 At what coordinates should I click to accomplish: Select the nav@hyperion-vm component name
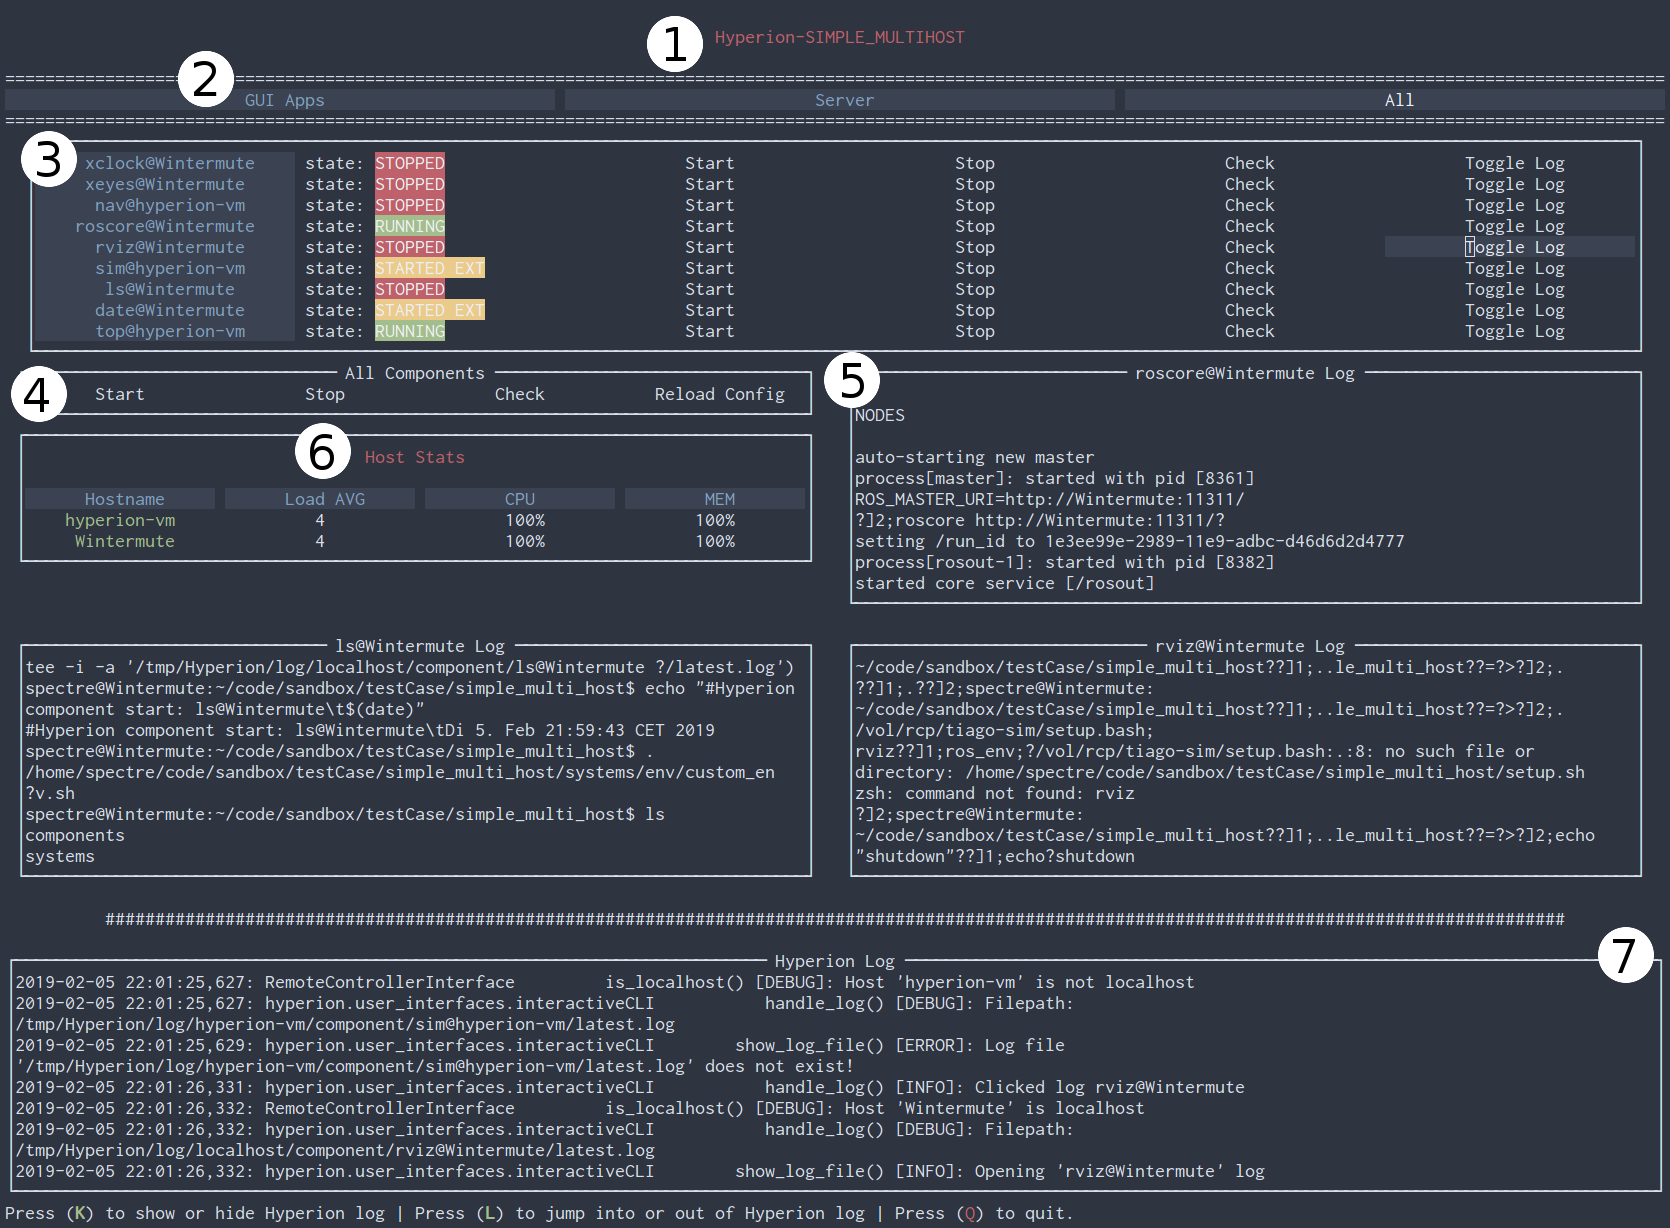pos(169,205)
